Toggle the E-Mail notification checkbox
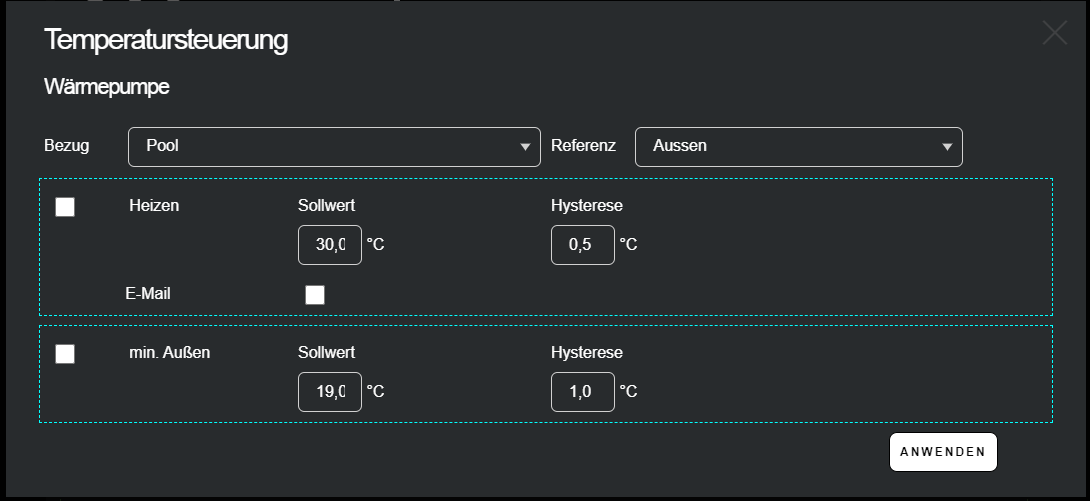 [x=315, y=294]
